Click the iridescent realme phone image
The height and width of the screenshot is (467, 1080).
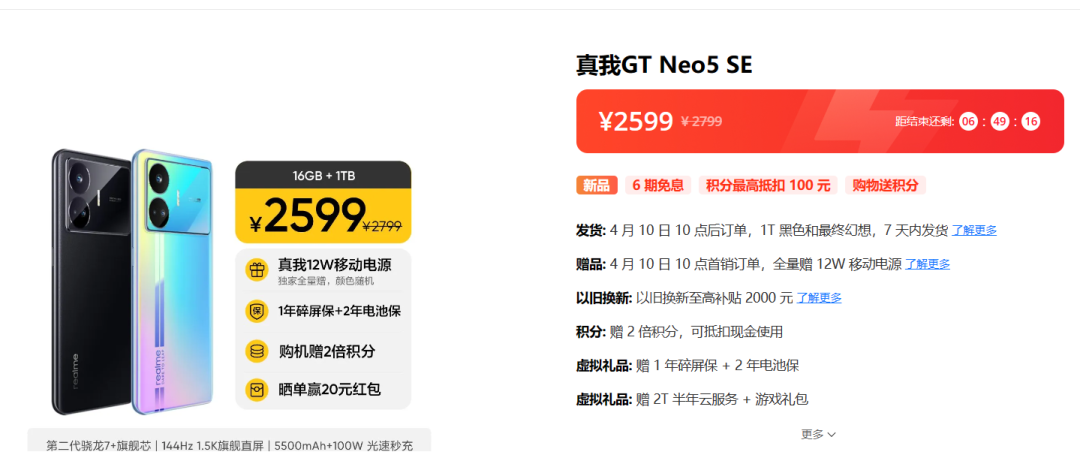pos(172,282)
